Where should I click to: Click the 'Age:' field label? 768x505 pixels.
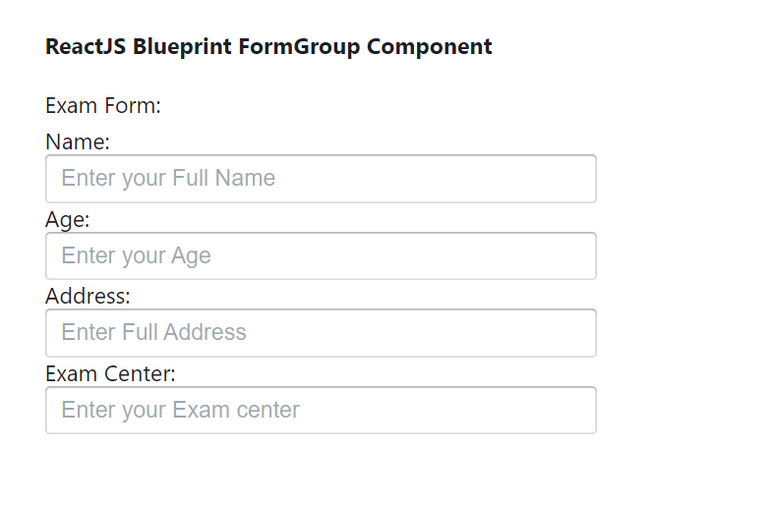point(67,219)
